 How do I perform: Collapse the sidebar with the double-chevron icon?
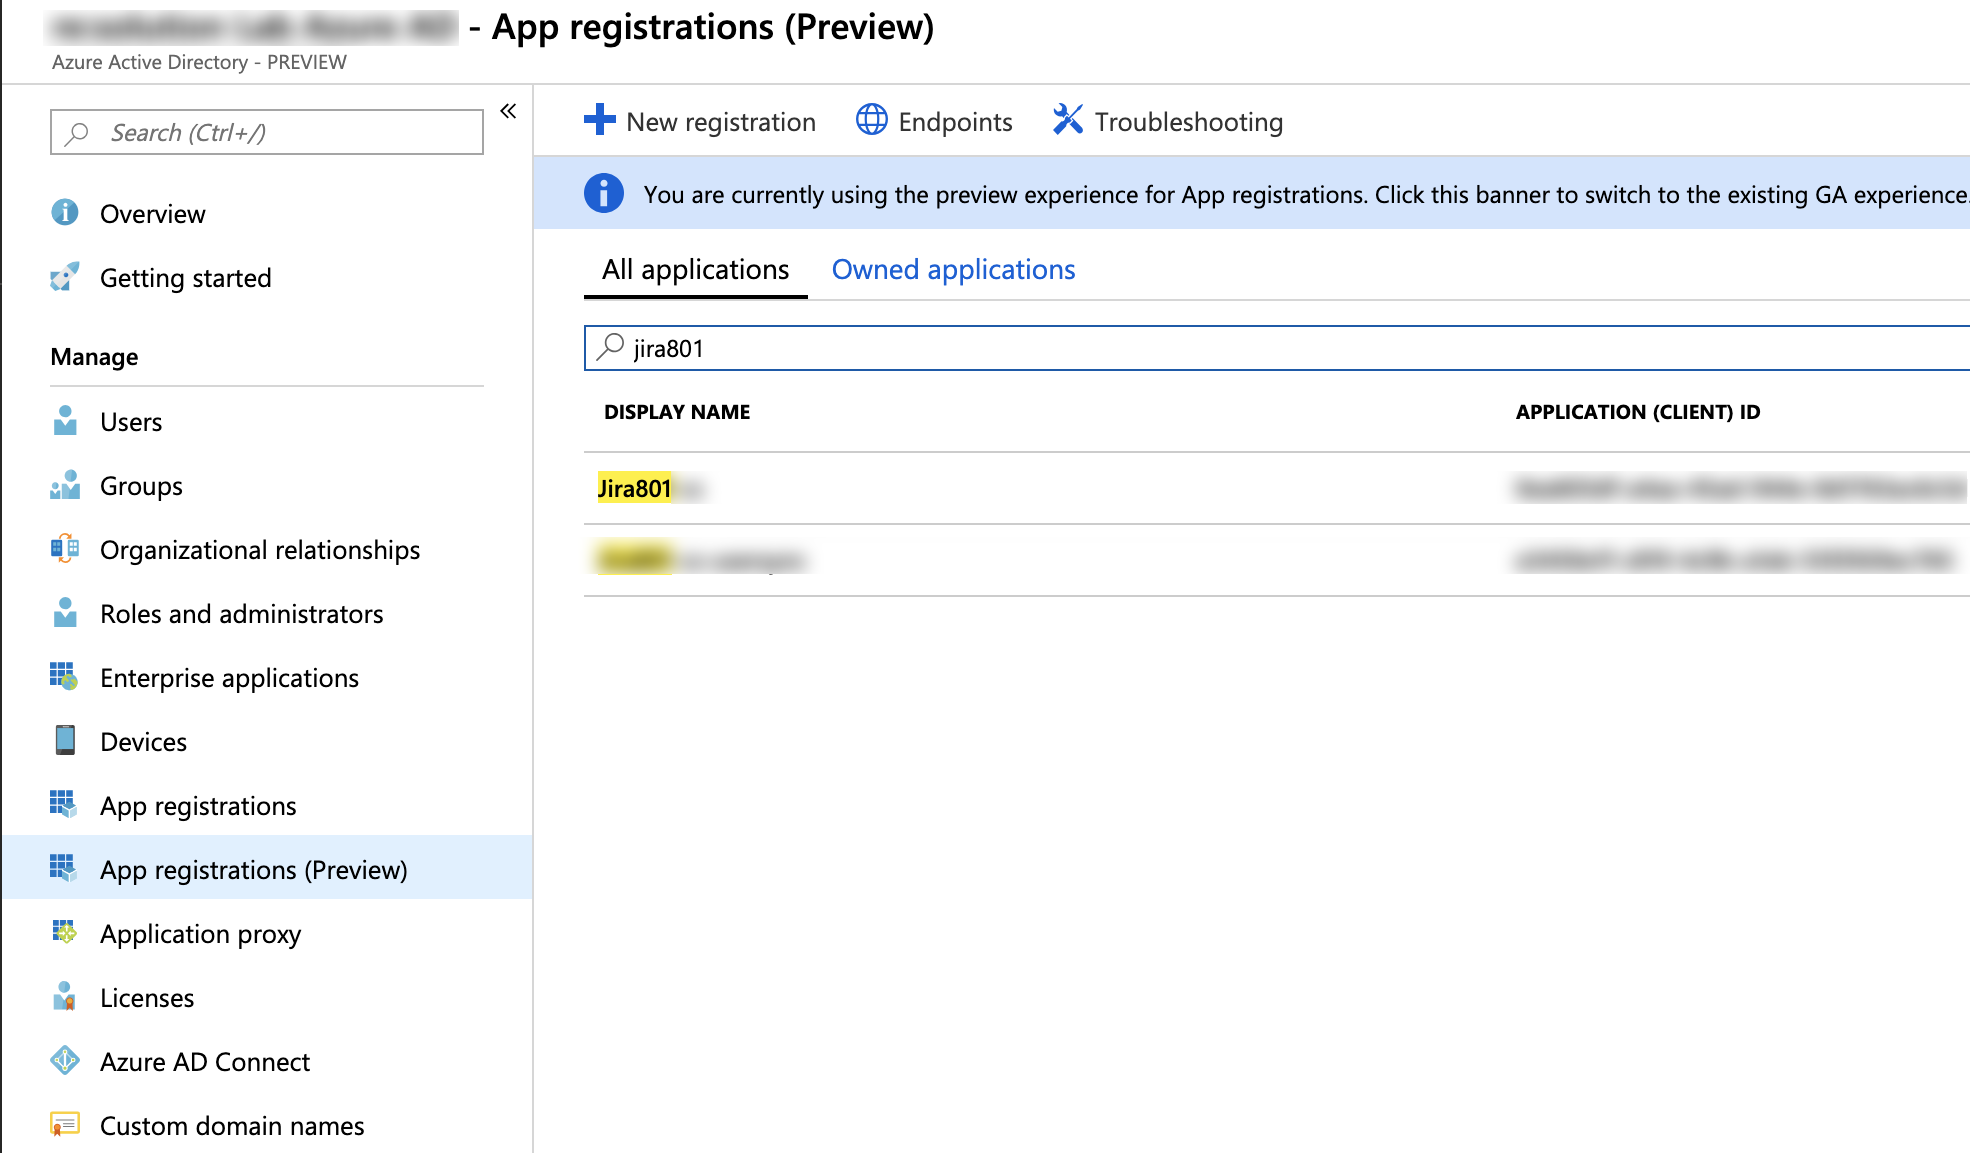508,111
